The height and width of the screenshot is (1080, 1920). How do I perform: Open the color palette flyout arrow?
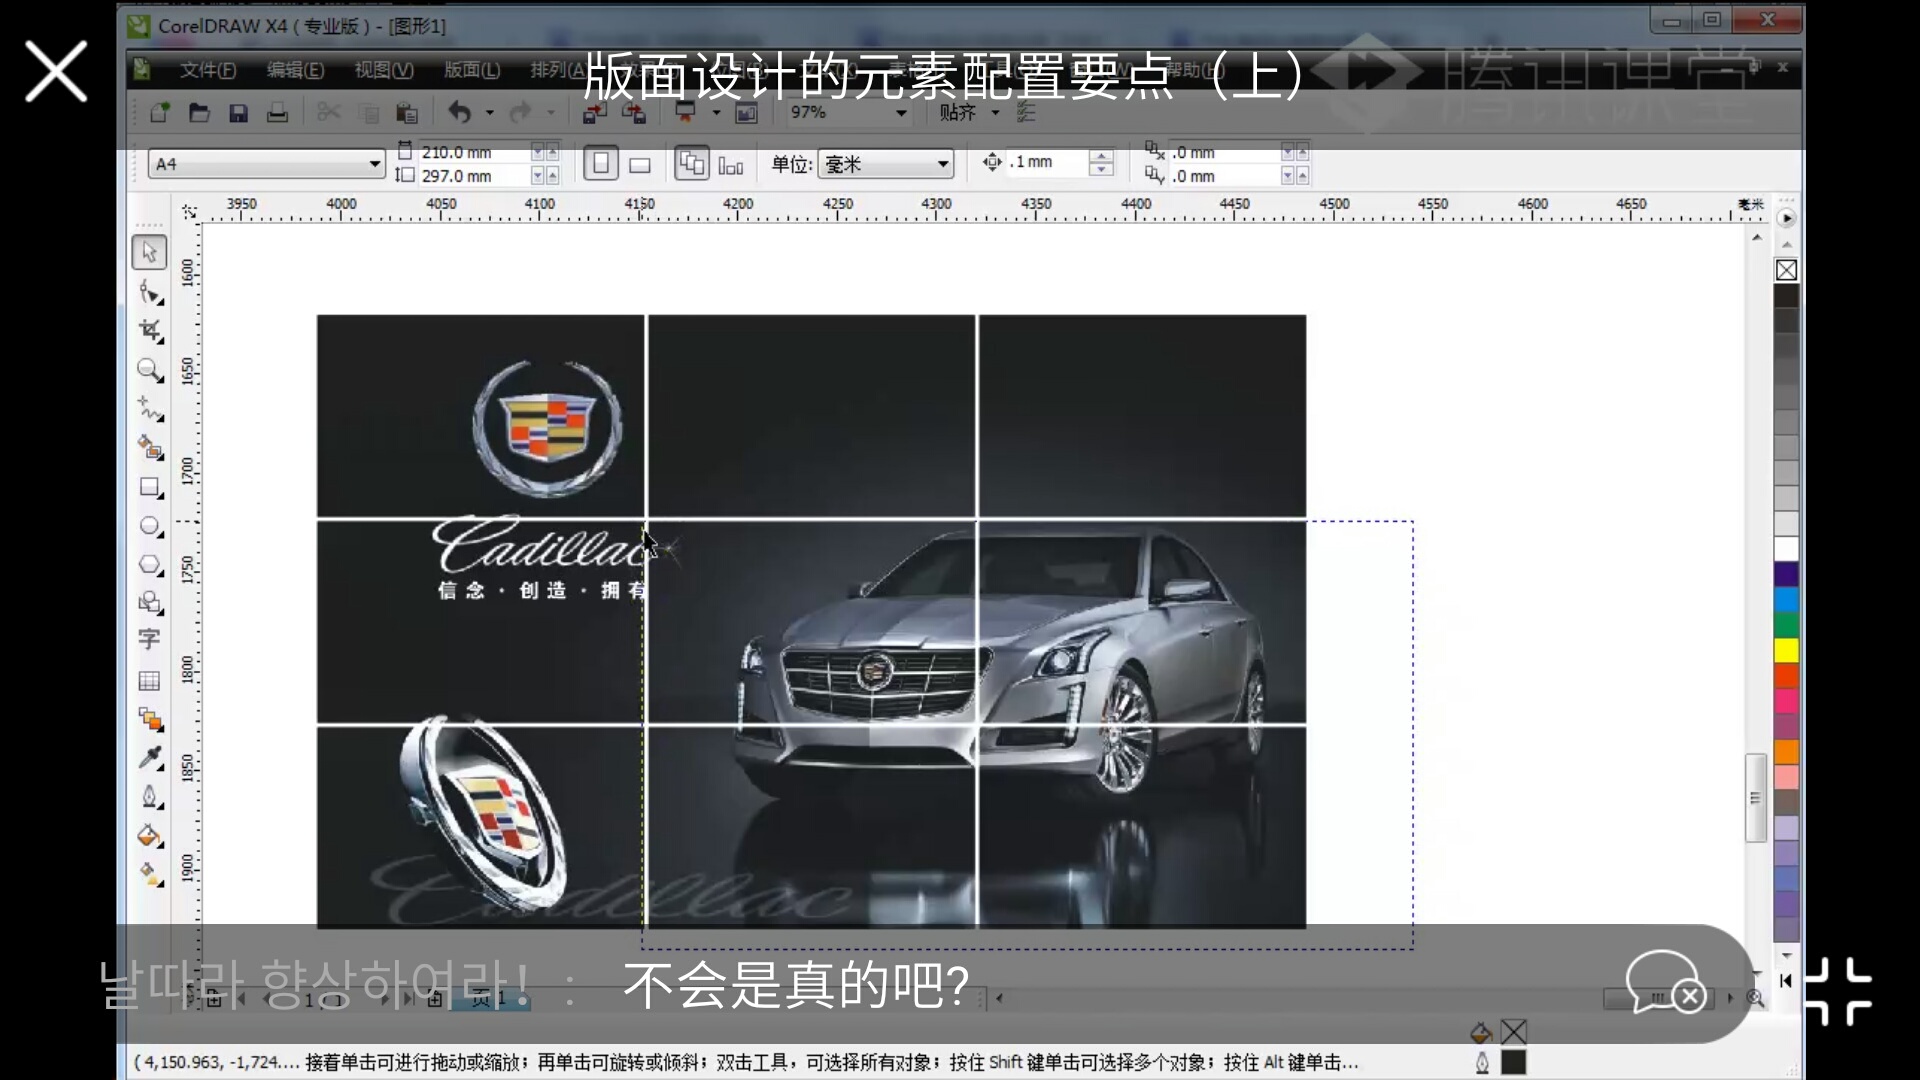[1786, 218]
